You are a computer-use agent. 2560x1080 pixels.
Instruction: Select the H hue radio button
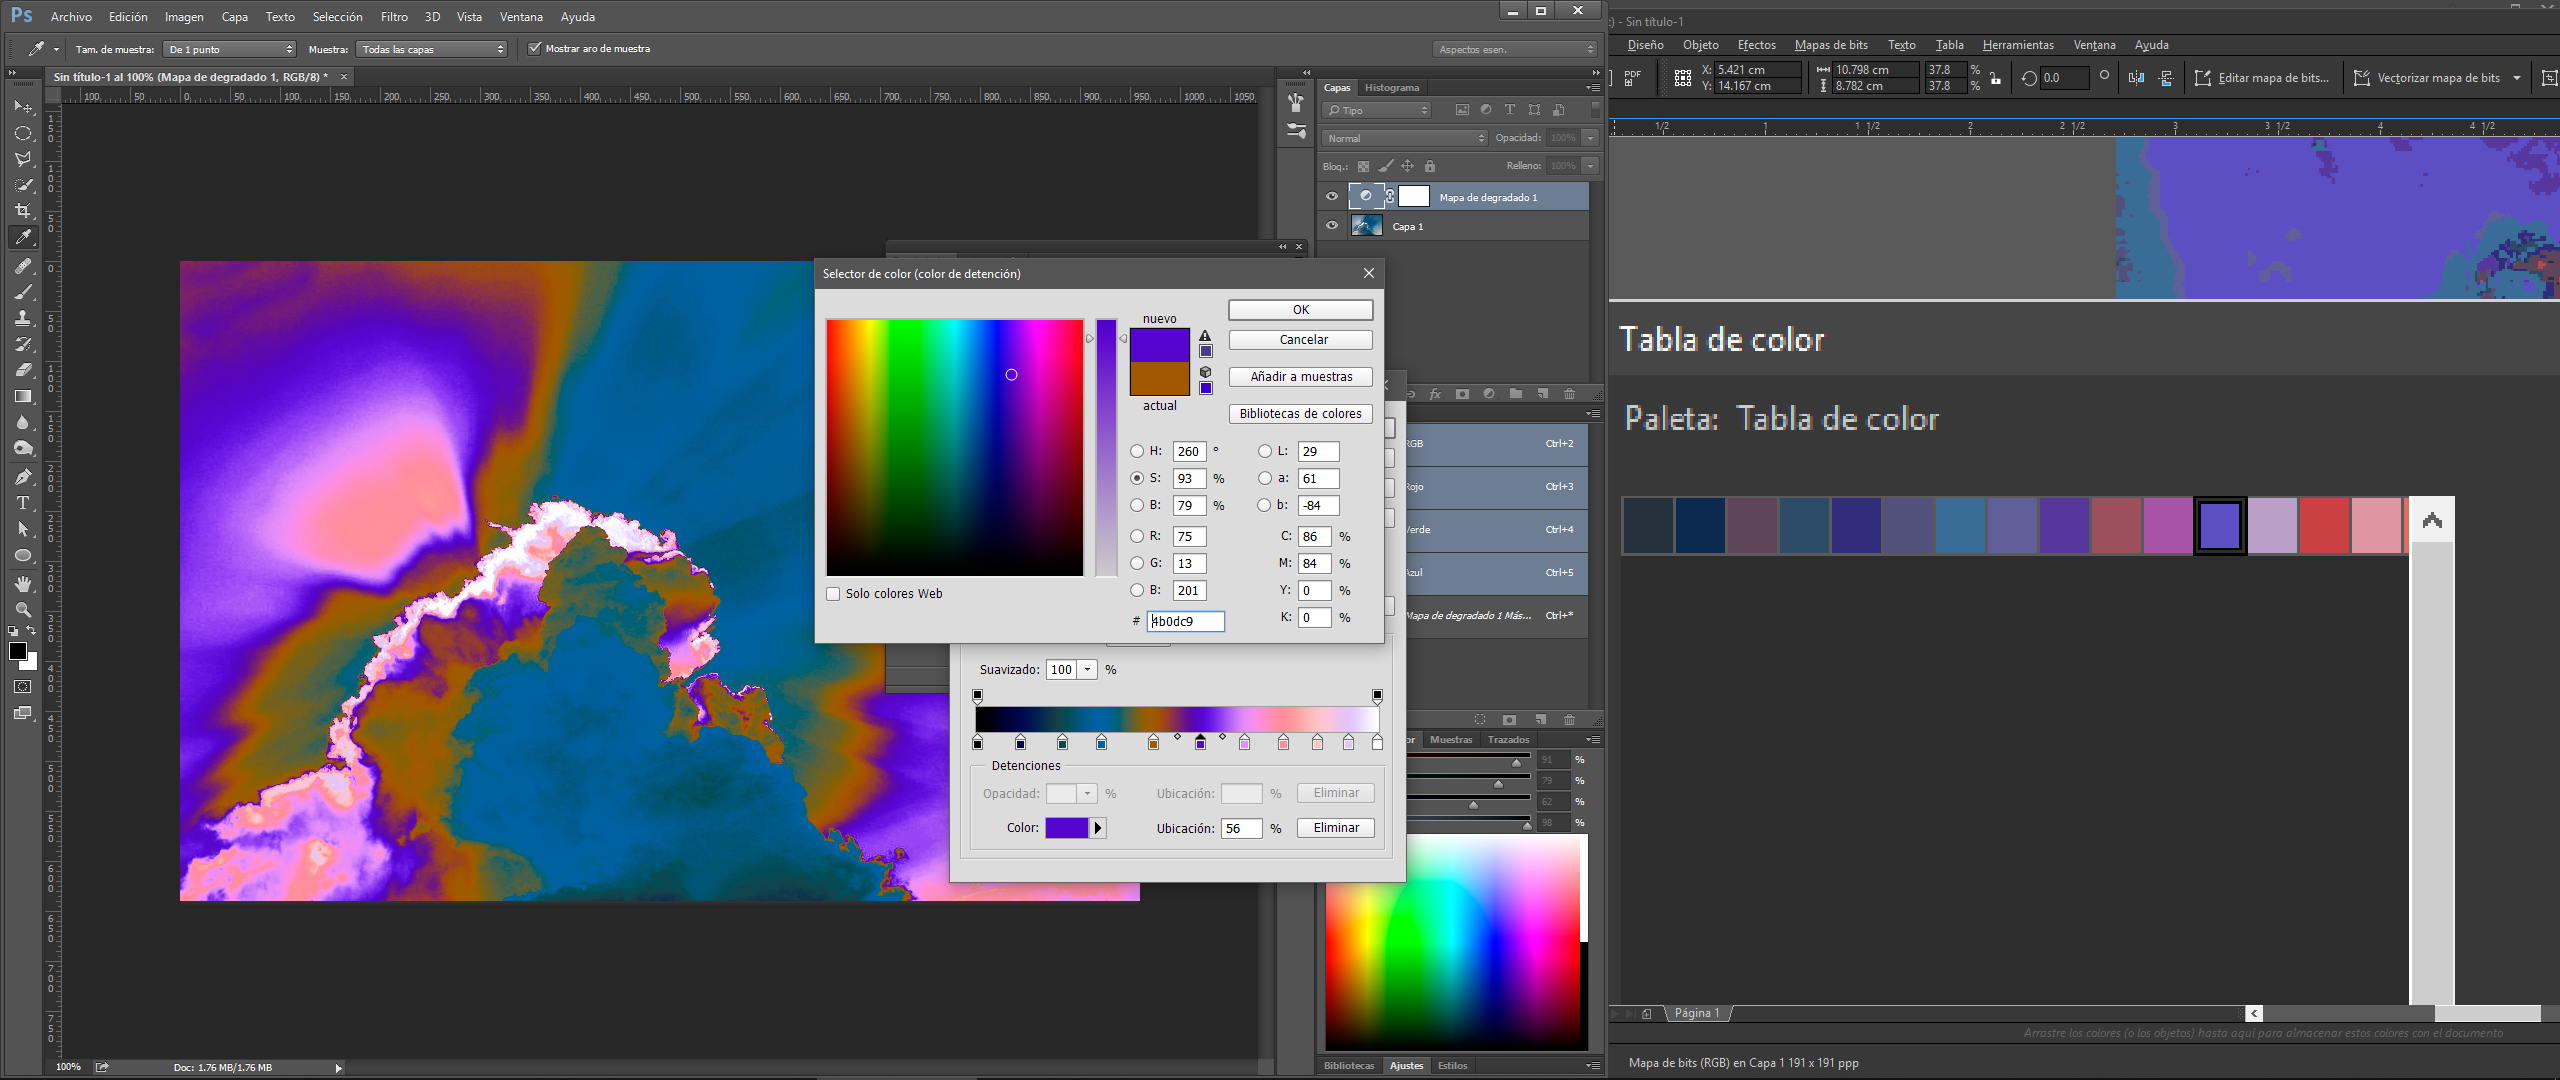pyautogui.click(x=1137, y=451)
